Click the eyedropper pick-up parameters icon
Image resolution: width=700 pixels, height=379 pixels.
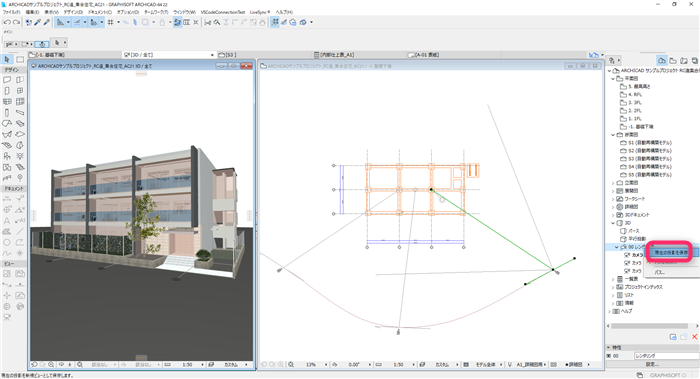point(38,22)
